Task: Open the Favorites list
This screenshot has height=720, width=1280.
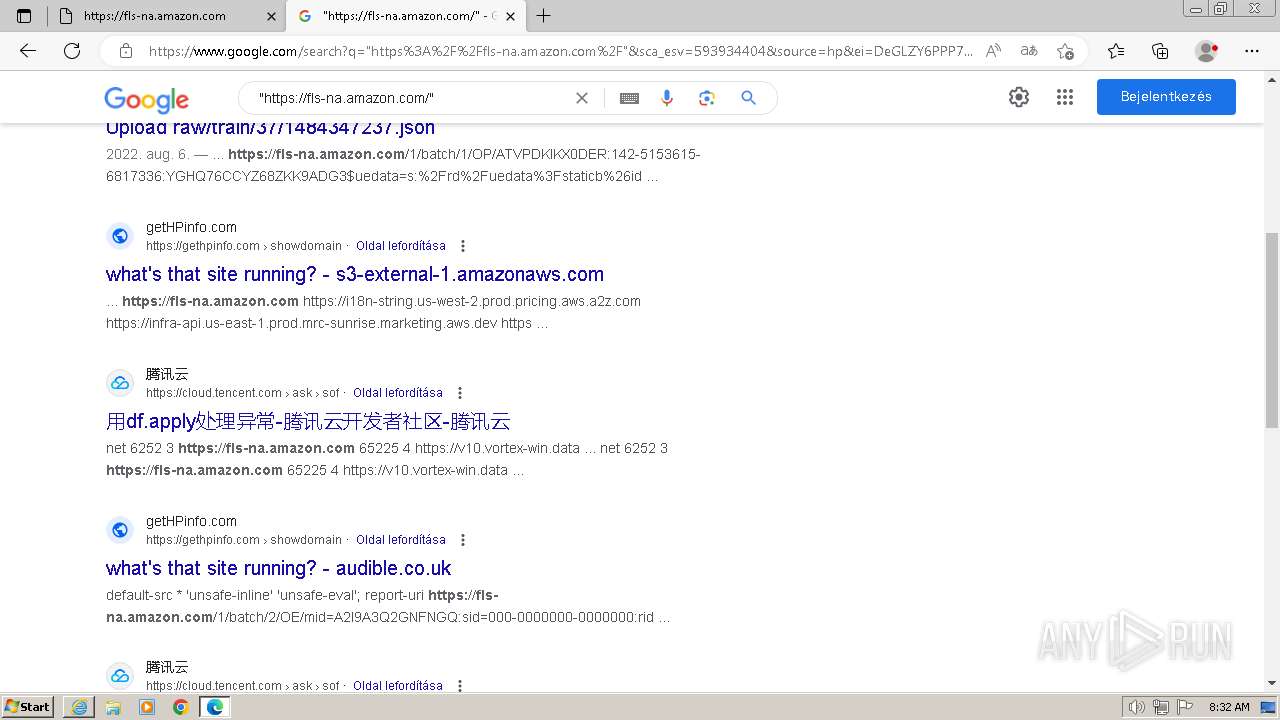Action: (x=1116, y=51)
